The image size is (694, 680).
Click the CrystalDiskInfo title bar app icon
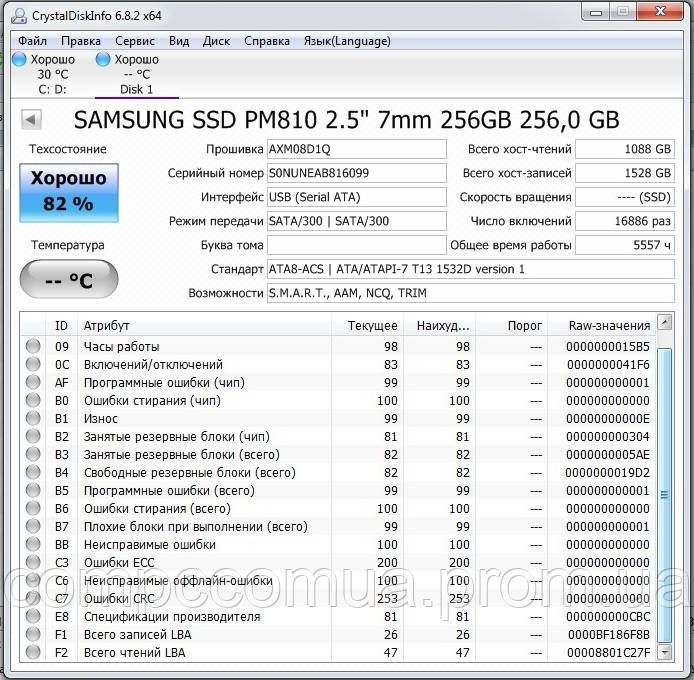tap(19, 15)
